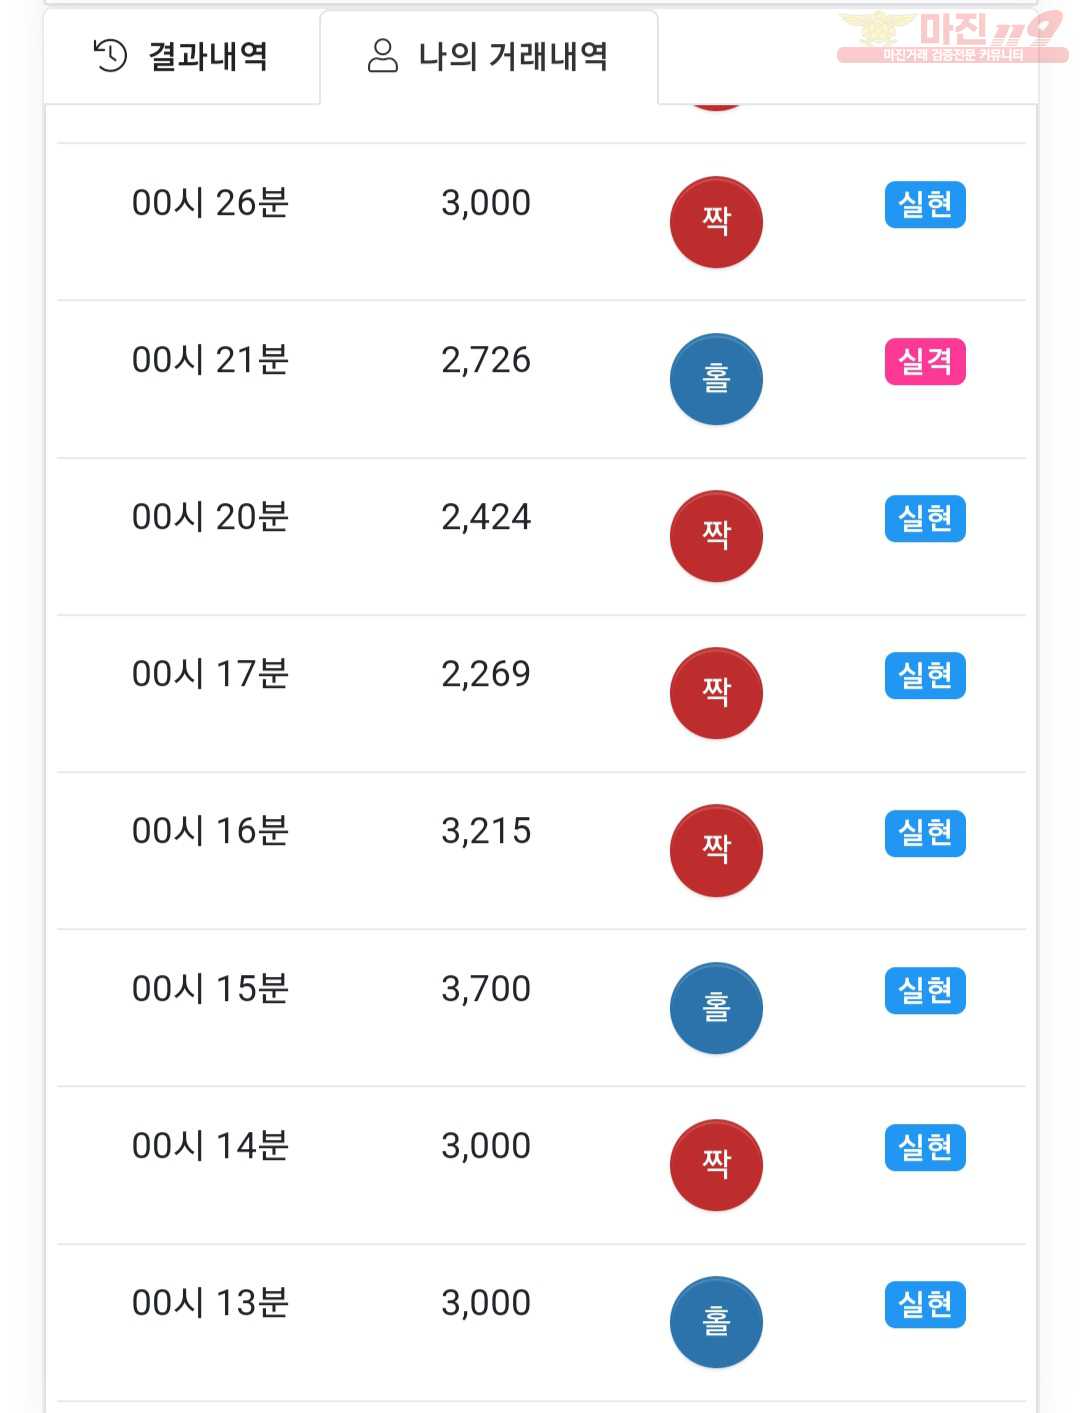
Task: Click the user profile icon
Action: 383,56
